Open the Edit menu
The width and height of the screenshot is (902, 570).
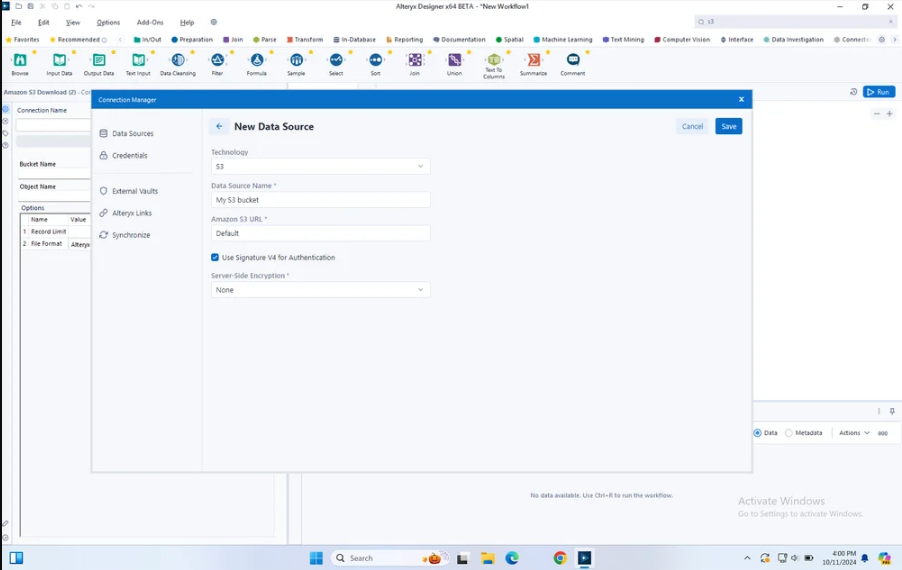click(x=44, y=22)
